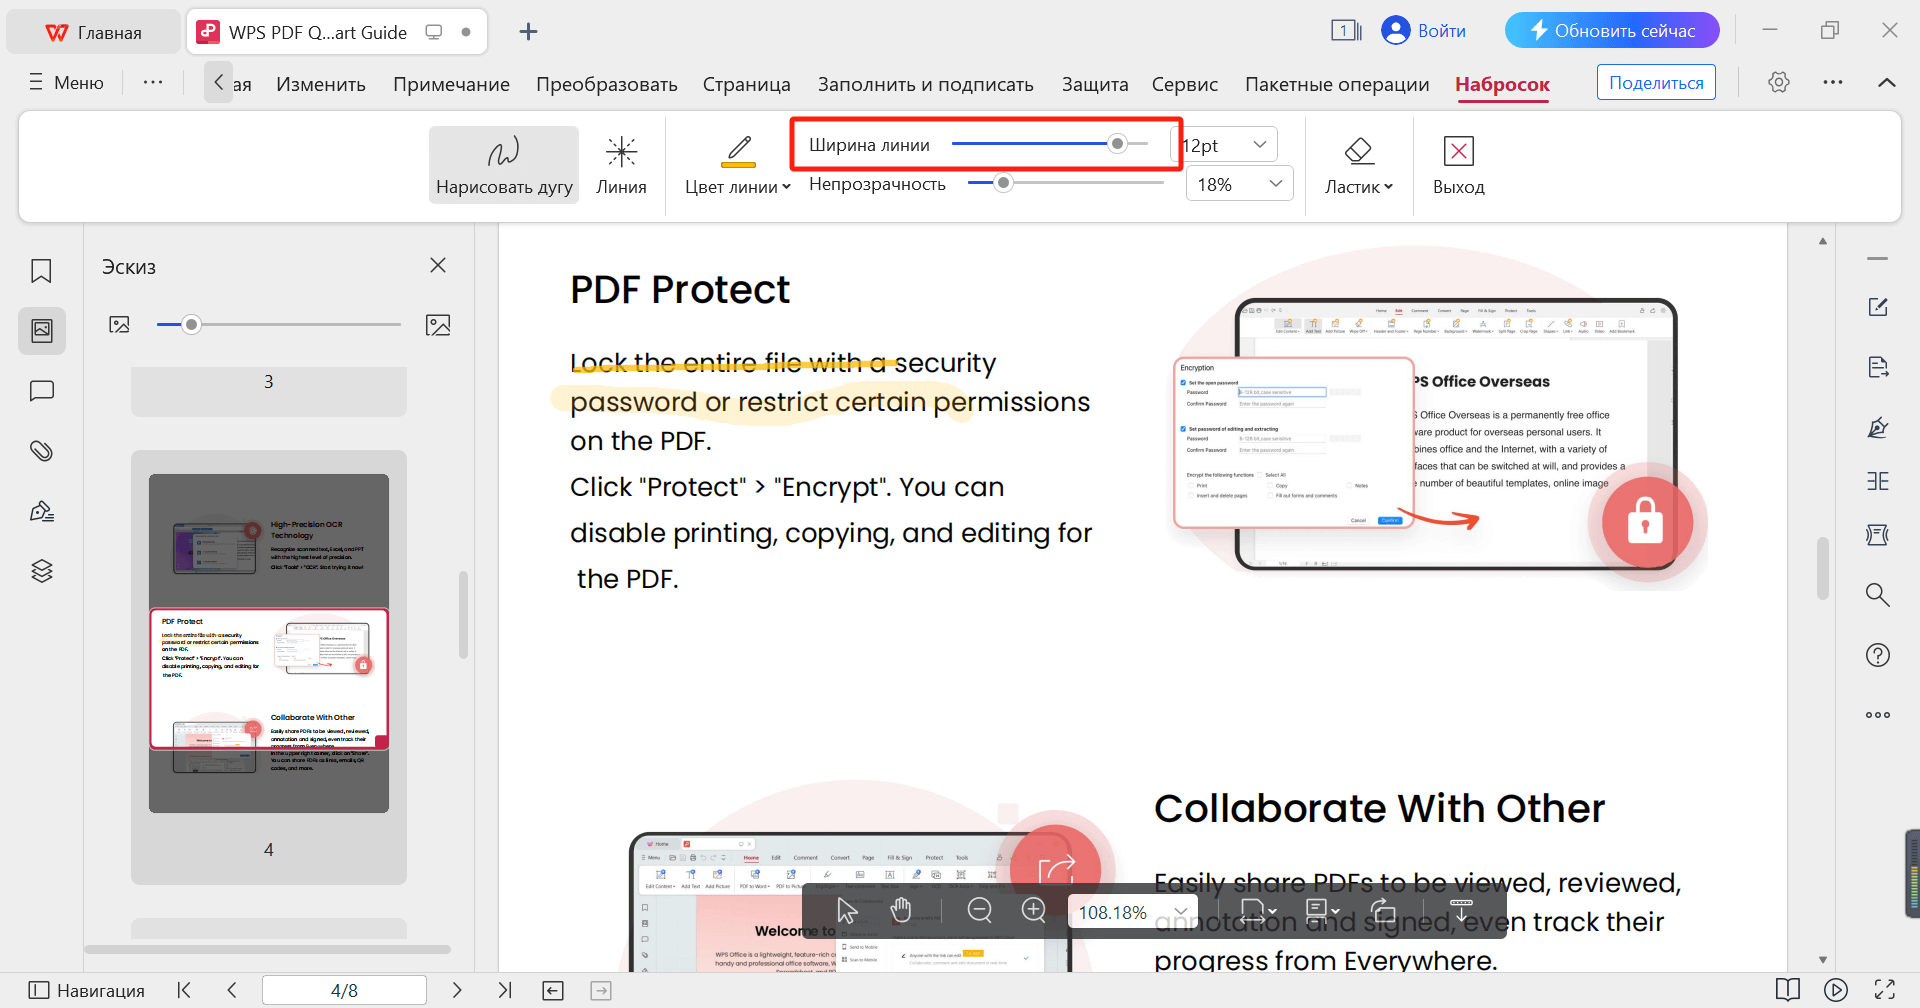
Task: Click the Поделиться button
Action: [1655, 81]
